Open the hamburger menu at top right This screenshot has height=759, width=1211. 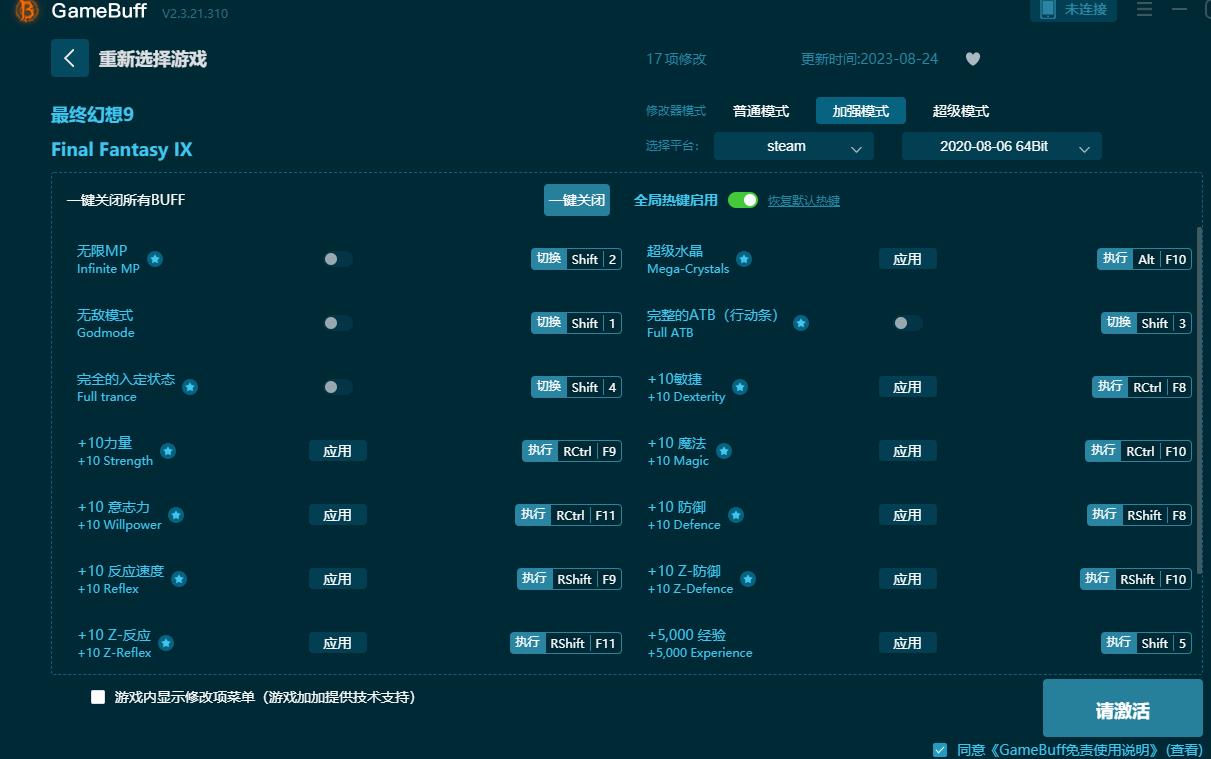point(1143,10)
